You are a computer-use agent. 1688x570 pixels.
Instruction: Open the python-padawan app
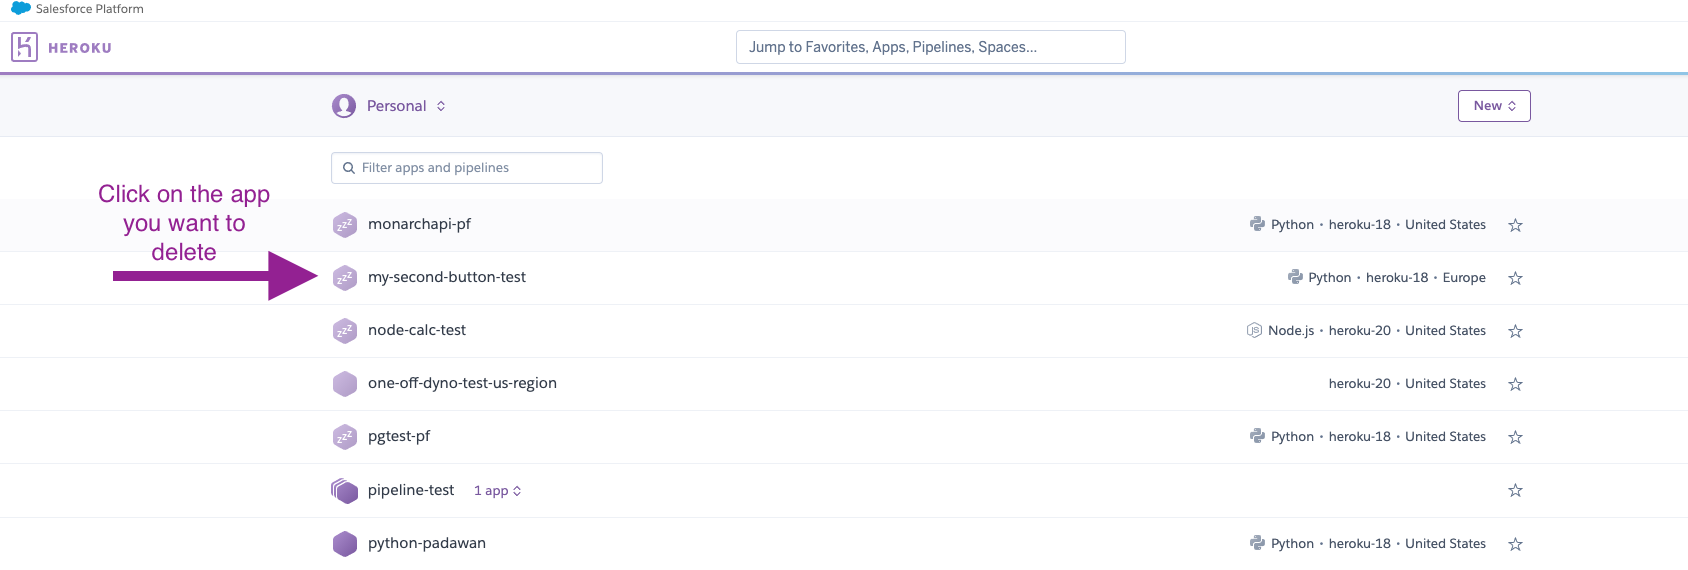(x=427, y=543)
